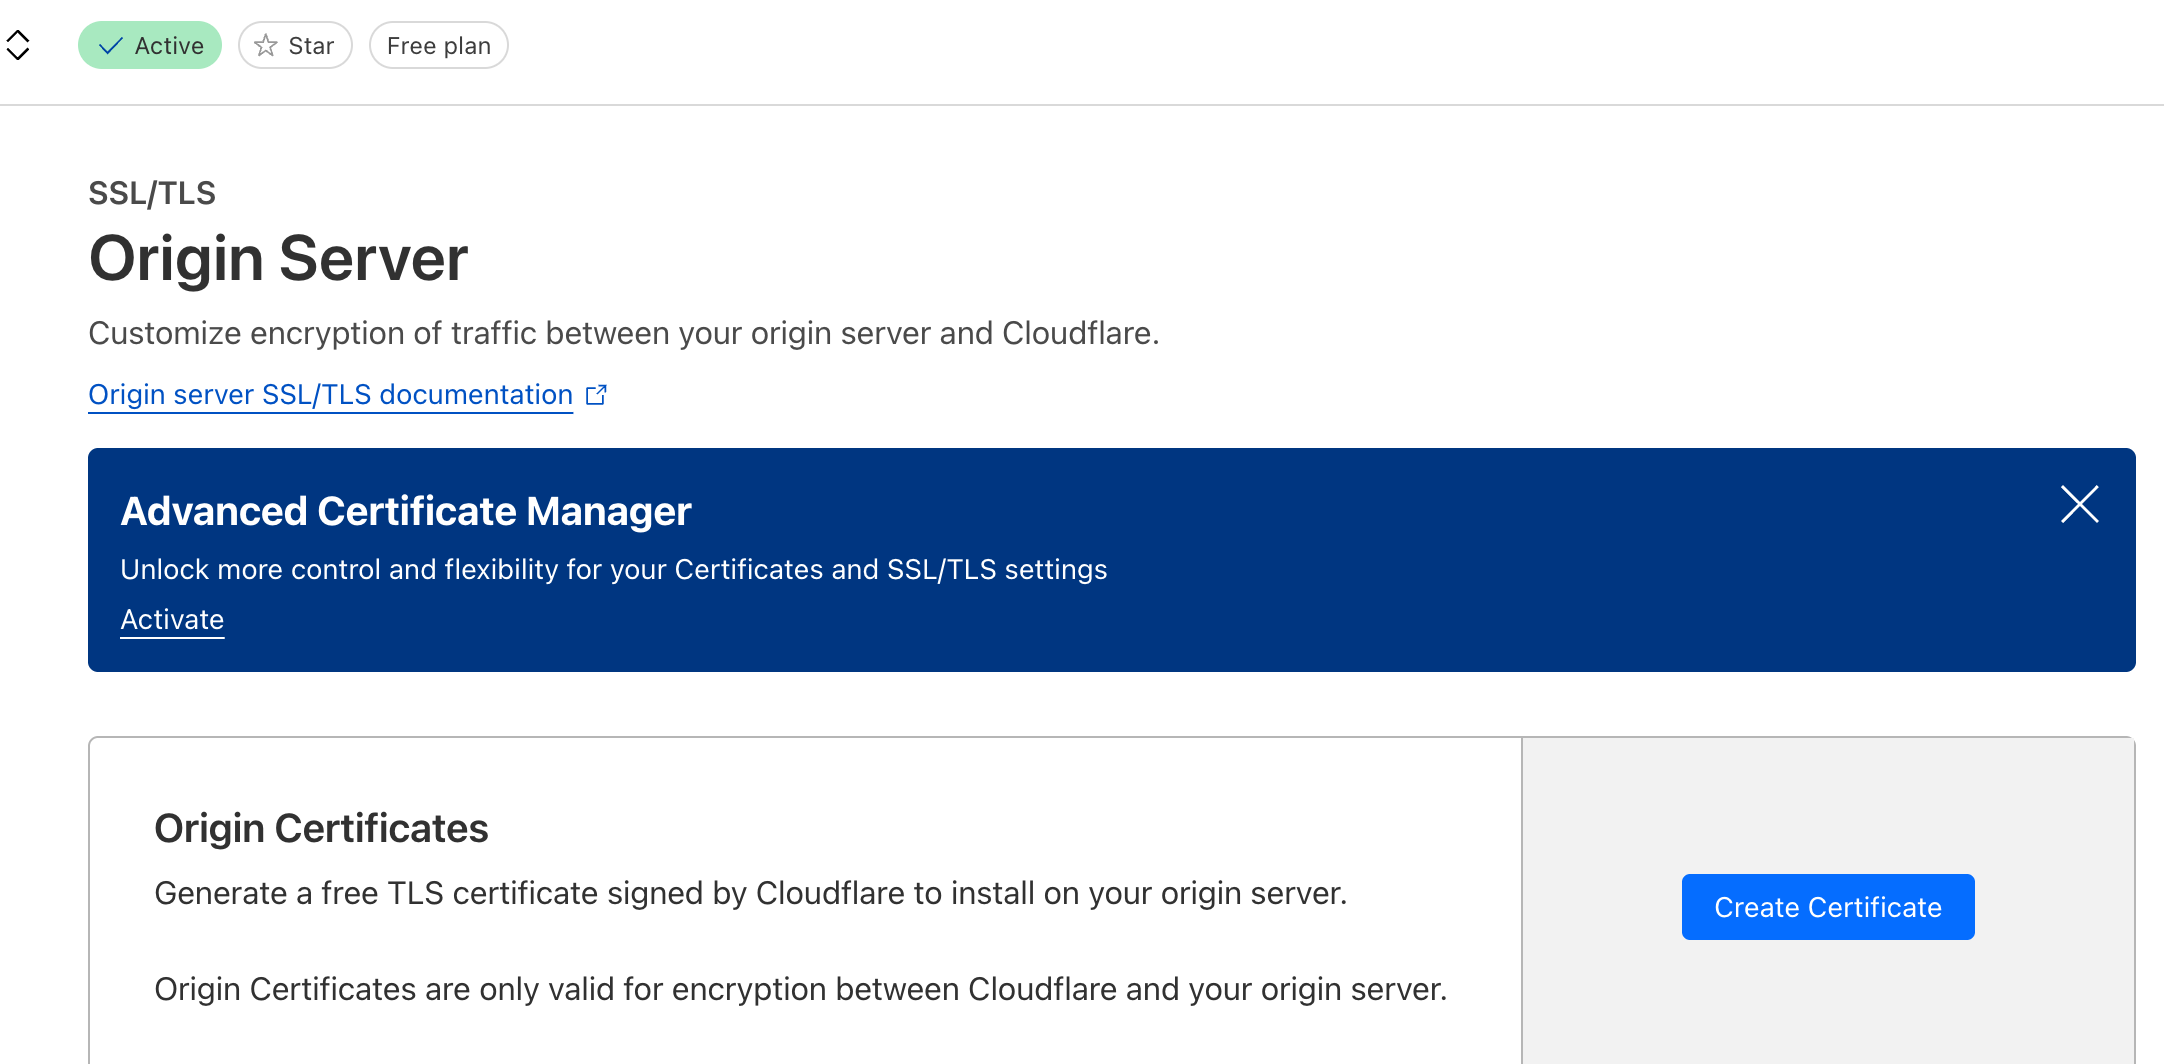Click the 'Unlock more control' banner subtitle
The height and width of the screenshot is (1064, 2164).
pyautogui.click(x=613, y=570)
